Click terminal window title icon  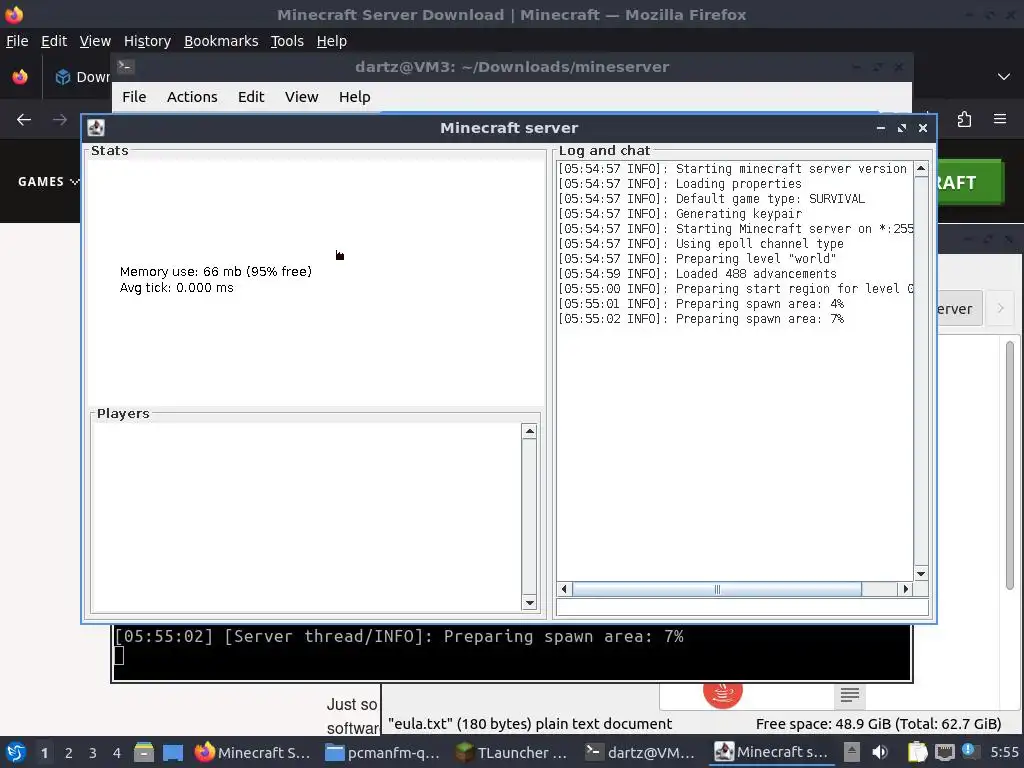(125, 67)
